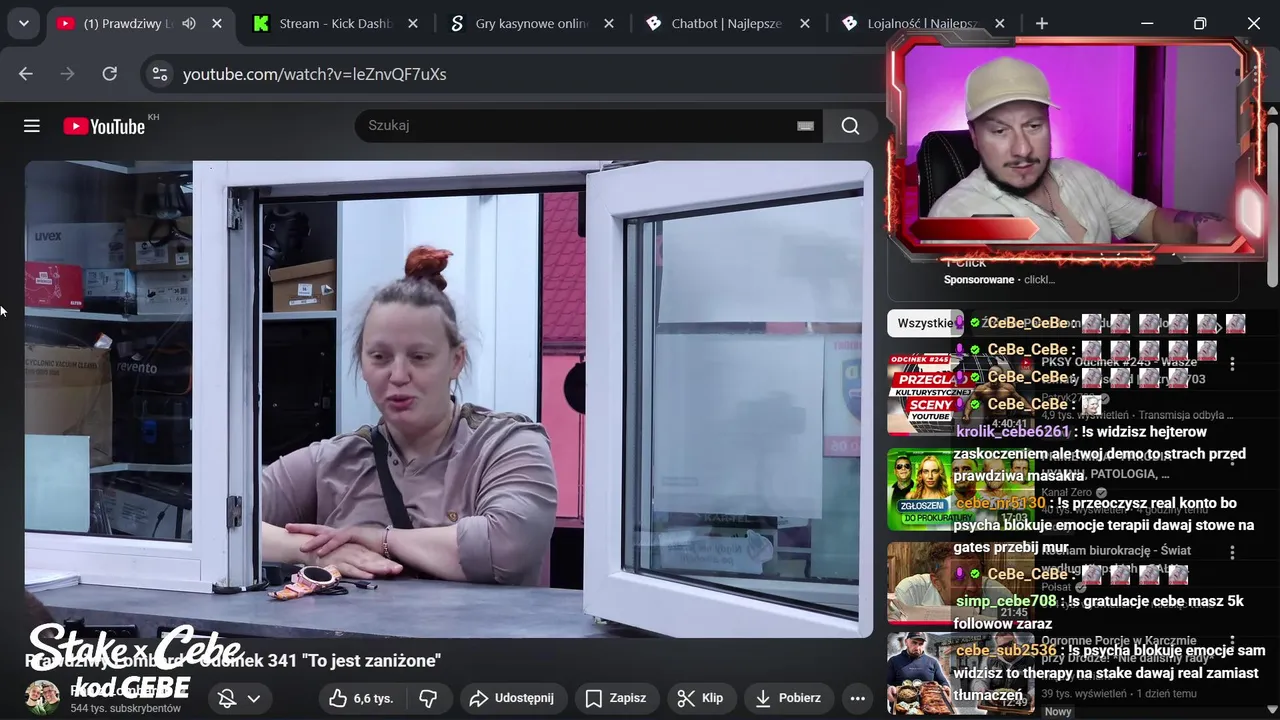This screenshot has height=720, width=1280.
Task: Select chat username simp_cebe708
Action: click(x=1006, y=601)
